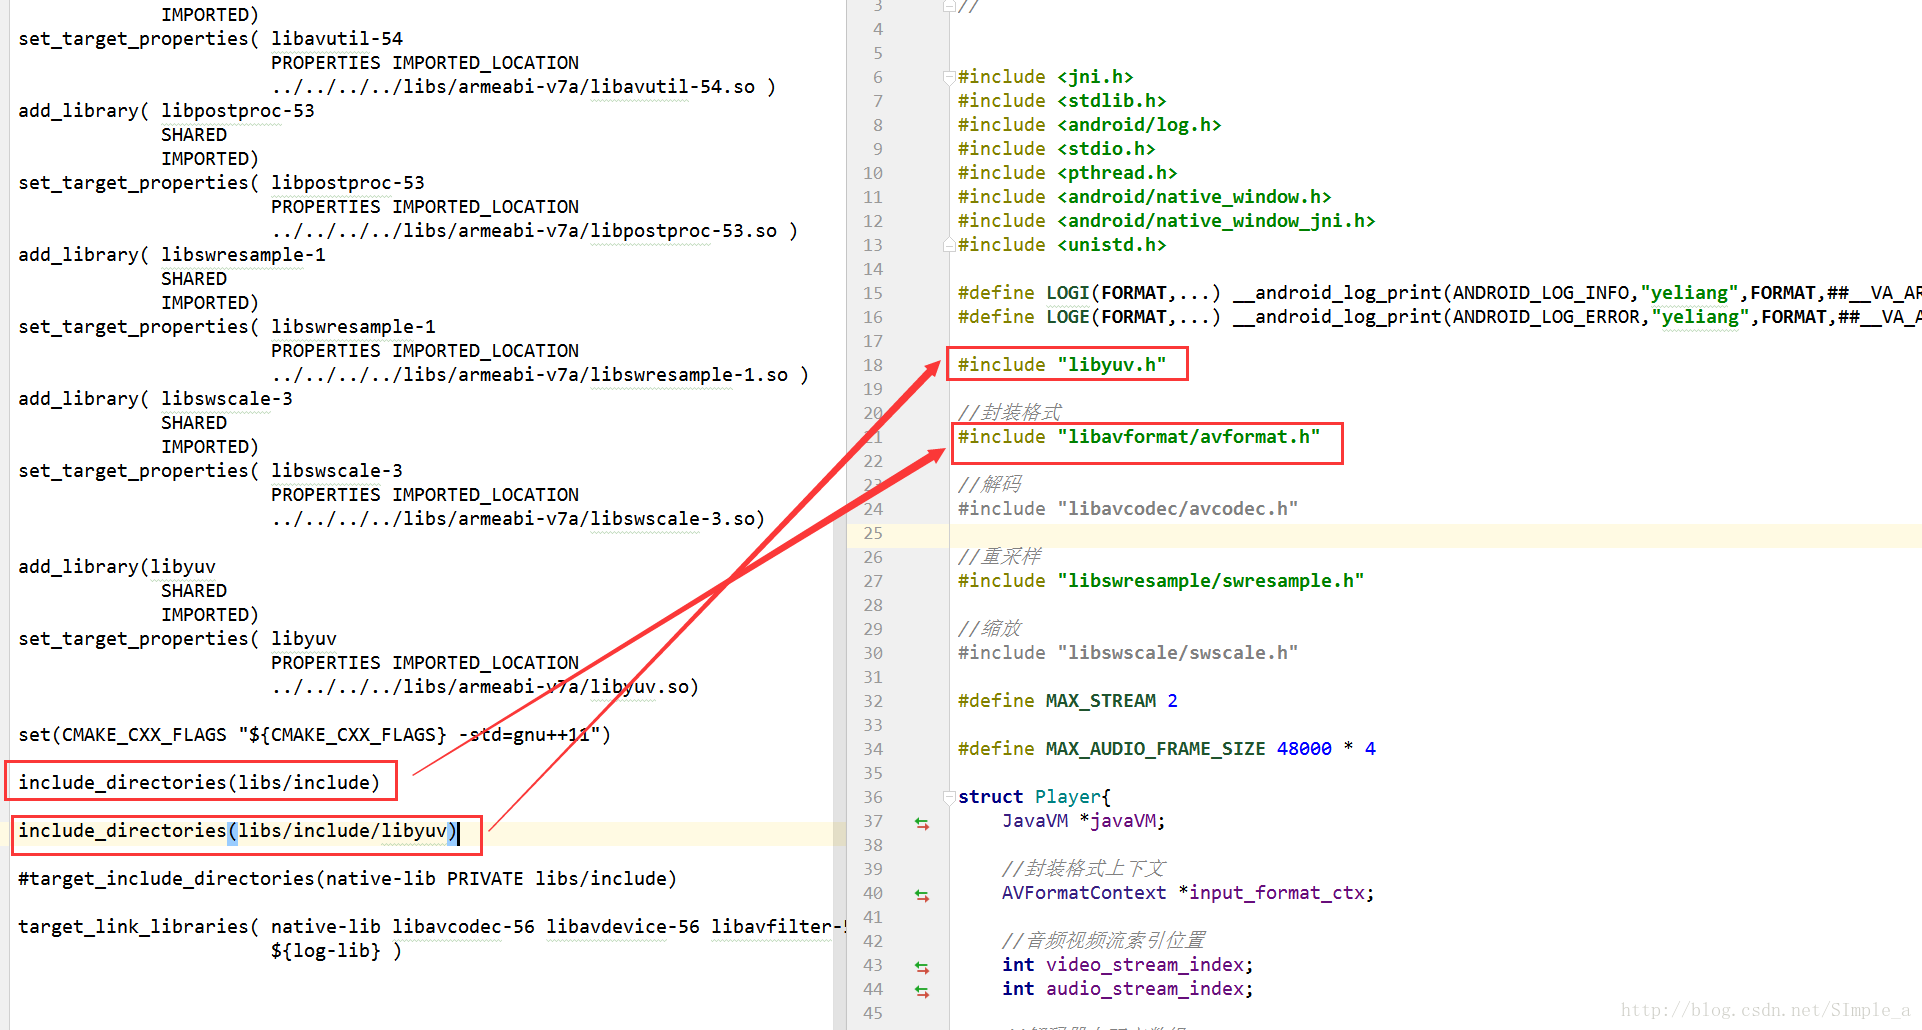Image resolution: width=1922 pixels, height=1030 pixels.
Task: Click line number 25 in the gutter
Action: pos(873,533)
